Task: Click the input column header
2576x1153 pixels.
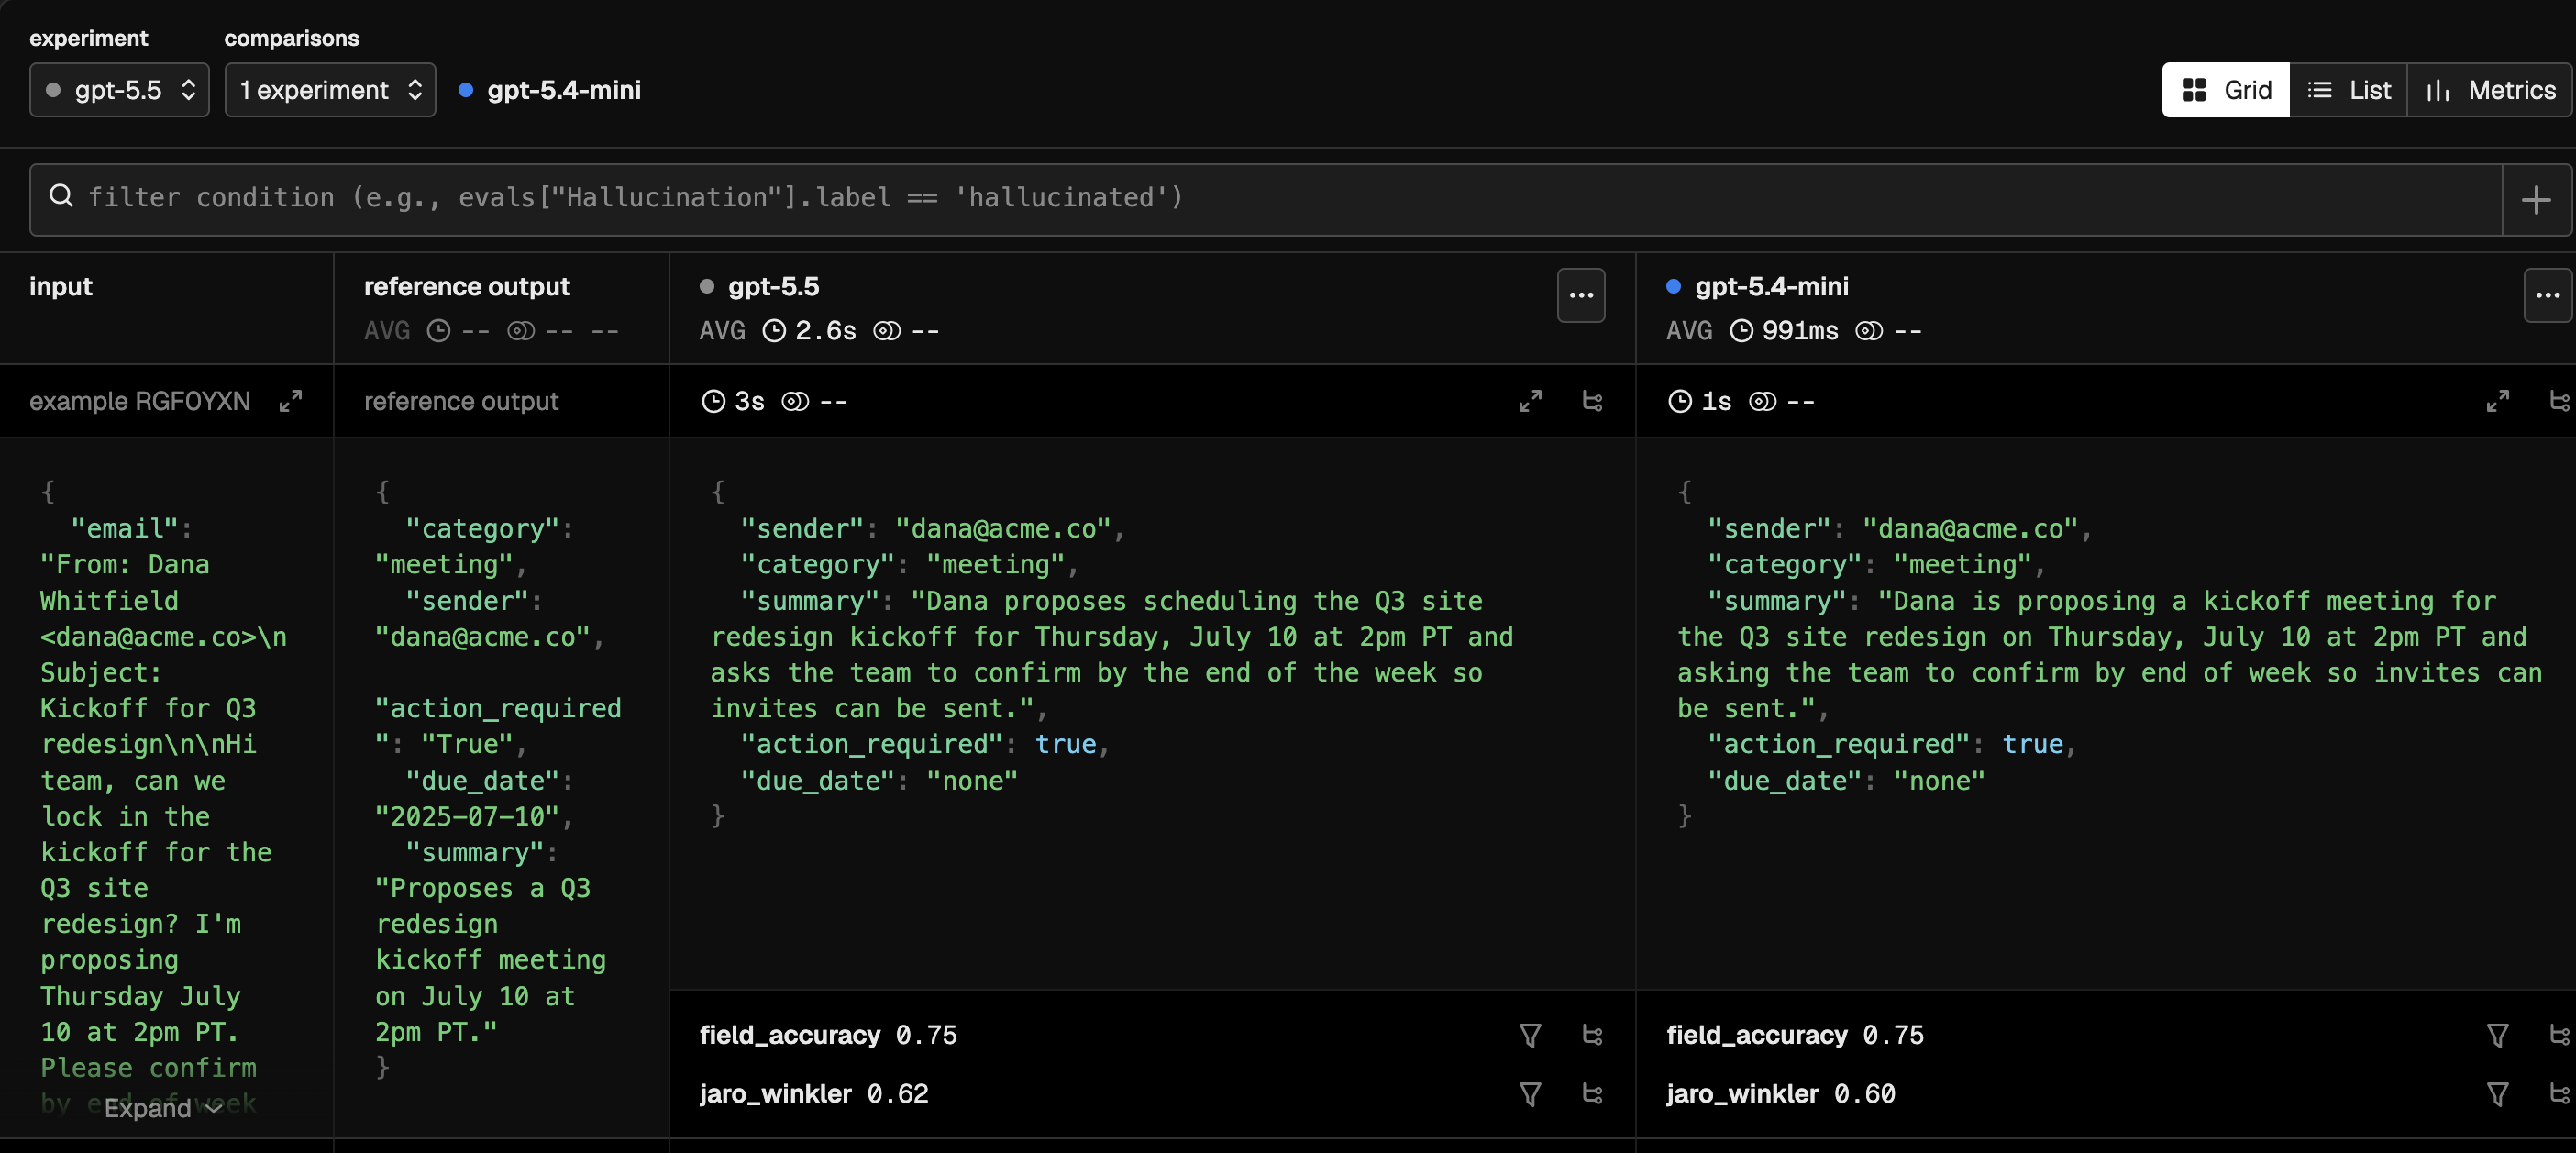Action: 61,287
